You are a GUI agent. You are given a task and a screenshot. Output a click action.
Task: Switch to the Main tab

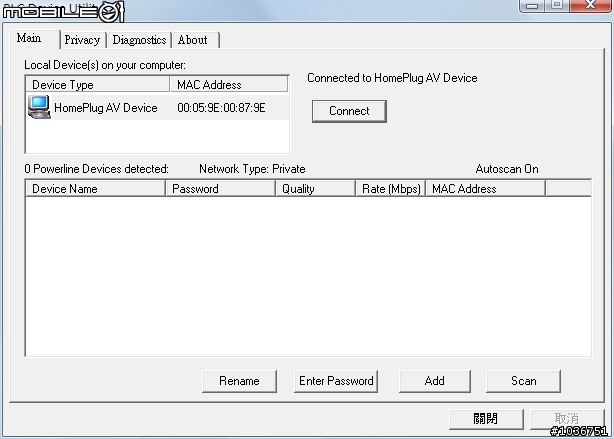(34, 39)
